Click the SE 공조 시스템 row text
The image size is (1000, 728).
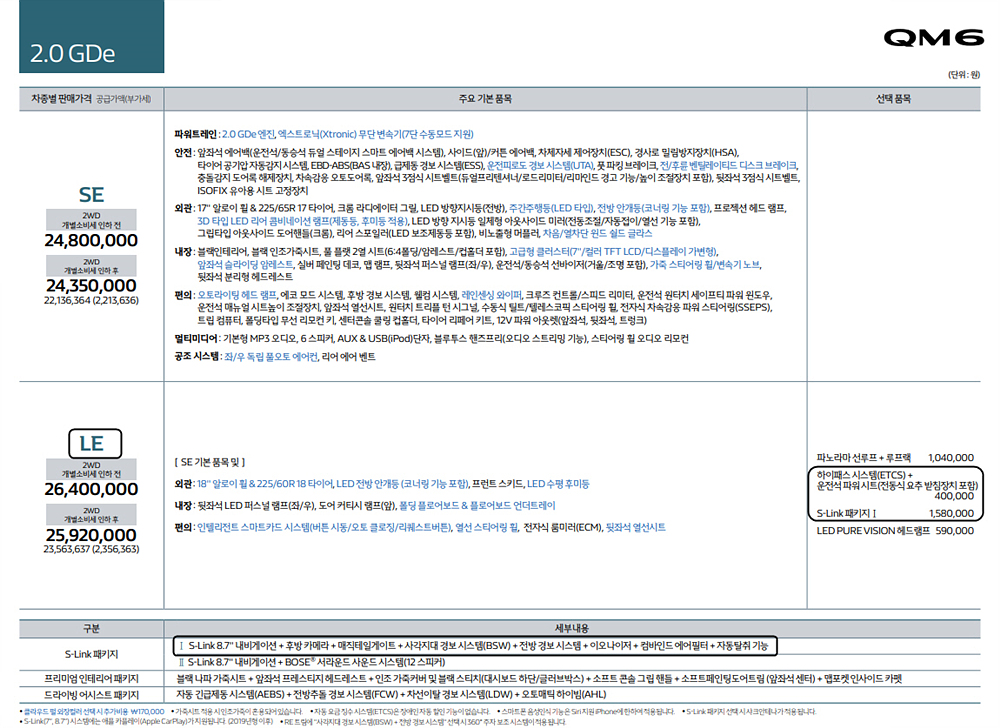point(275,356)
